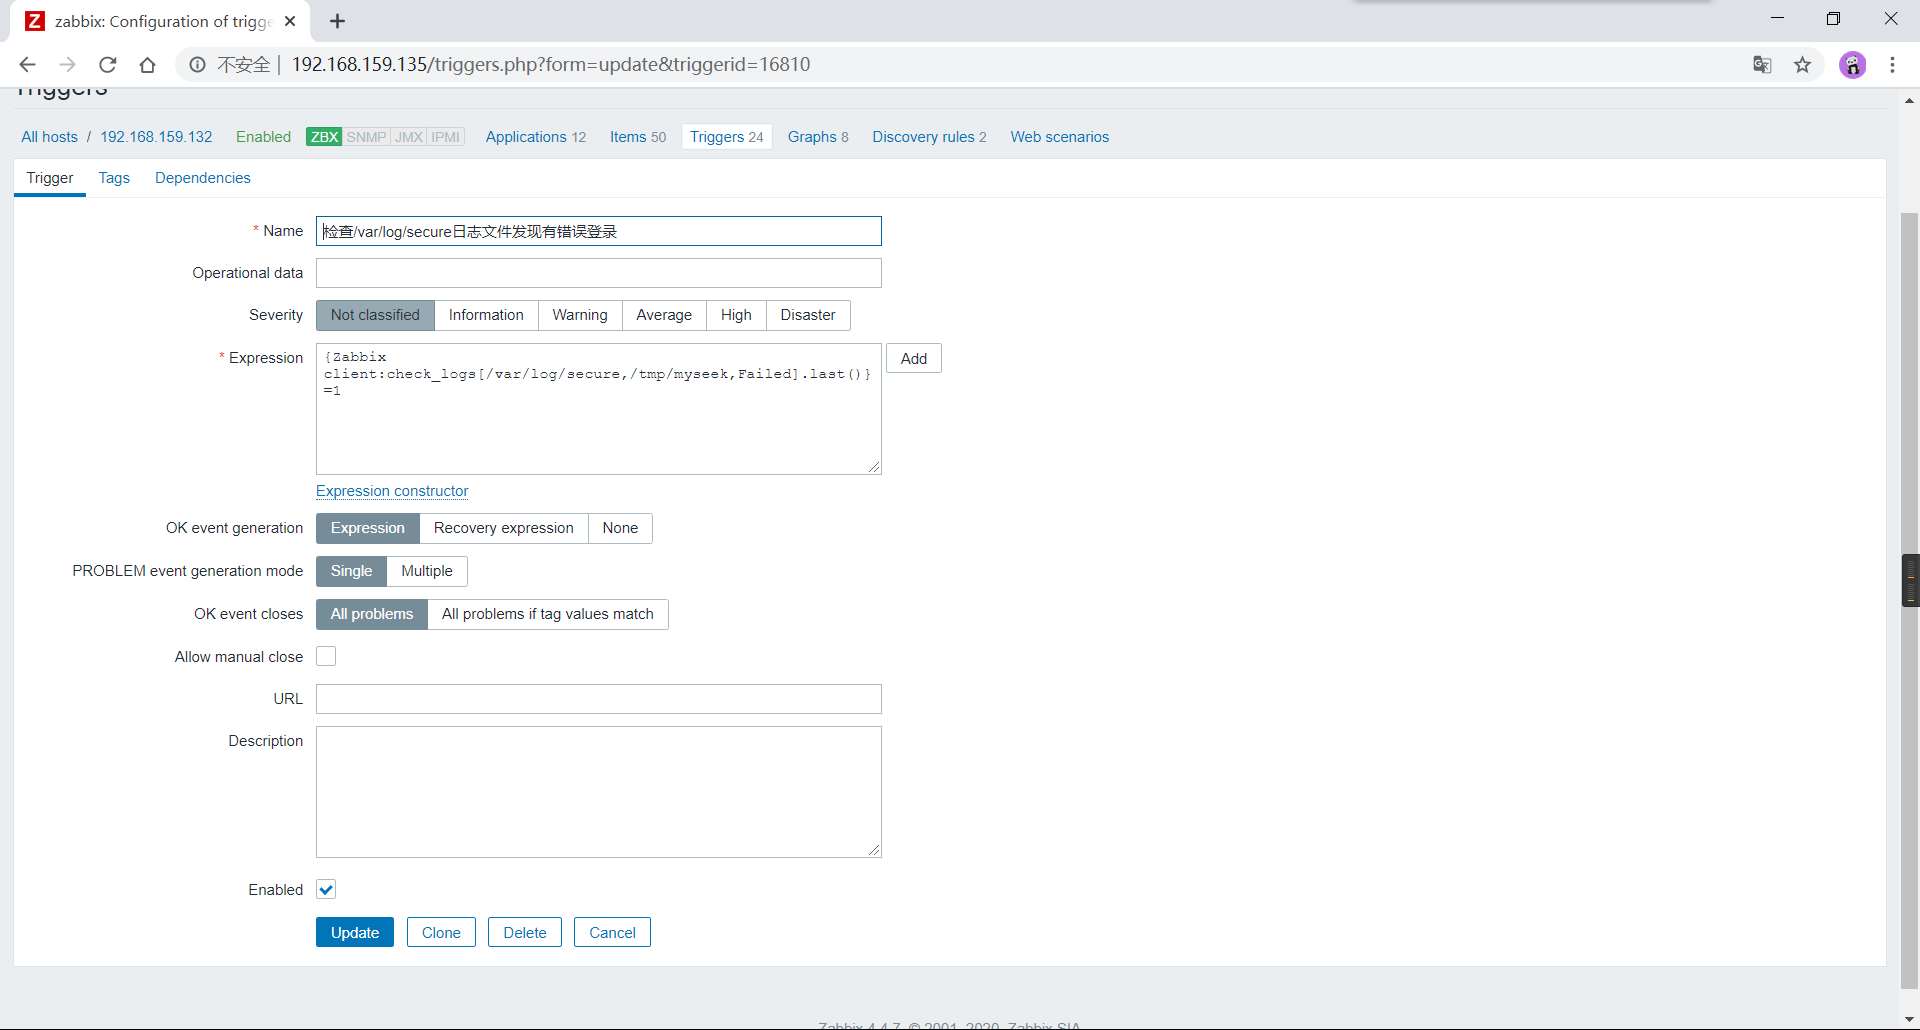Select All problems for OK event closes
This screenshot has width=1920, height=1030.
coord(372,614)
